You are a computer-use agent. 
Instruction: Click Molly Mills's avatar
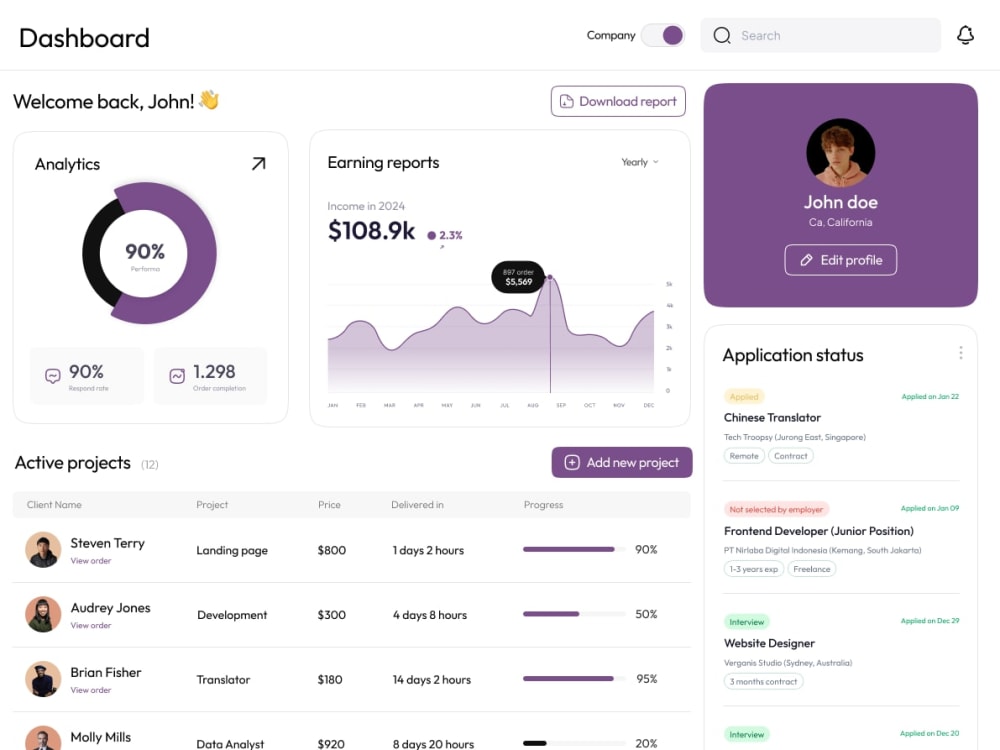point(43,739)
